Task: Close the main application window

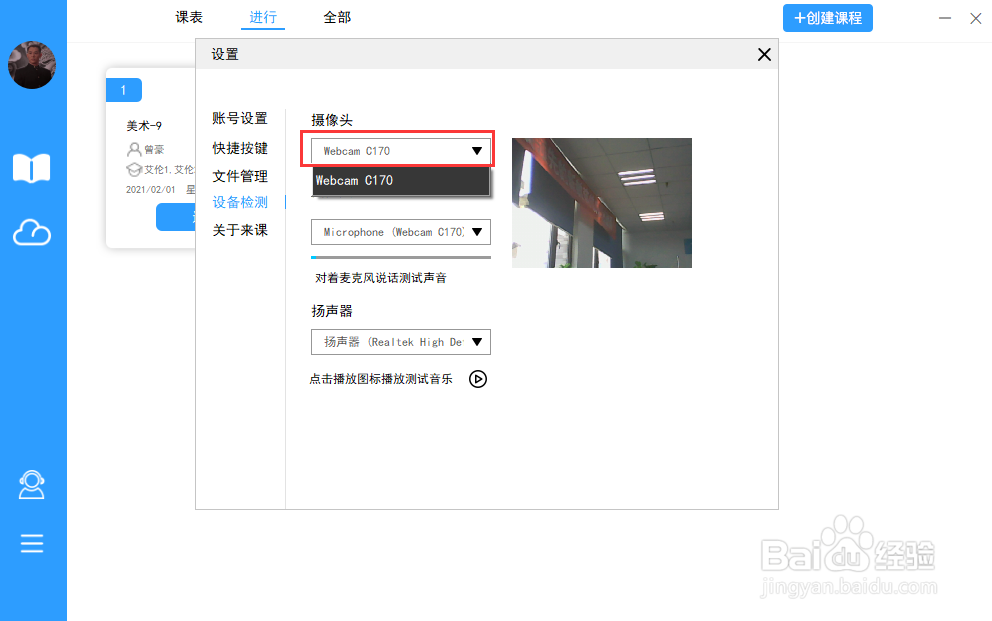Action: (976, 18)
